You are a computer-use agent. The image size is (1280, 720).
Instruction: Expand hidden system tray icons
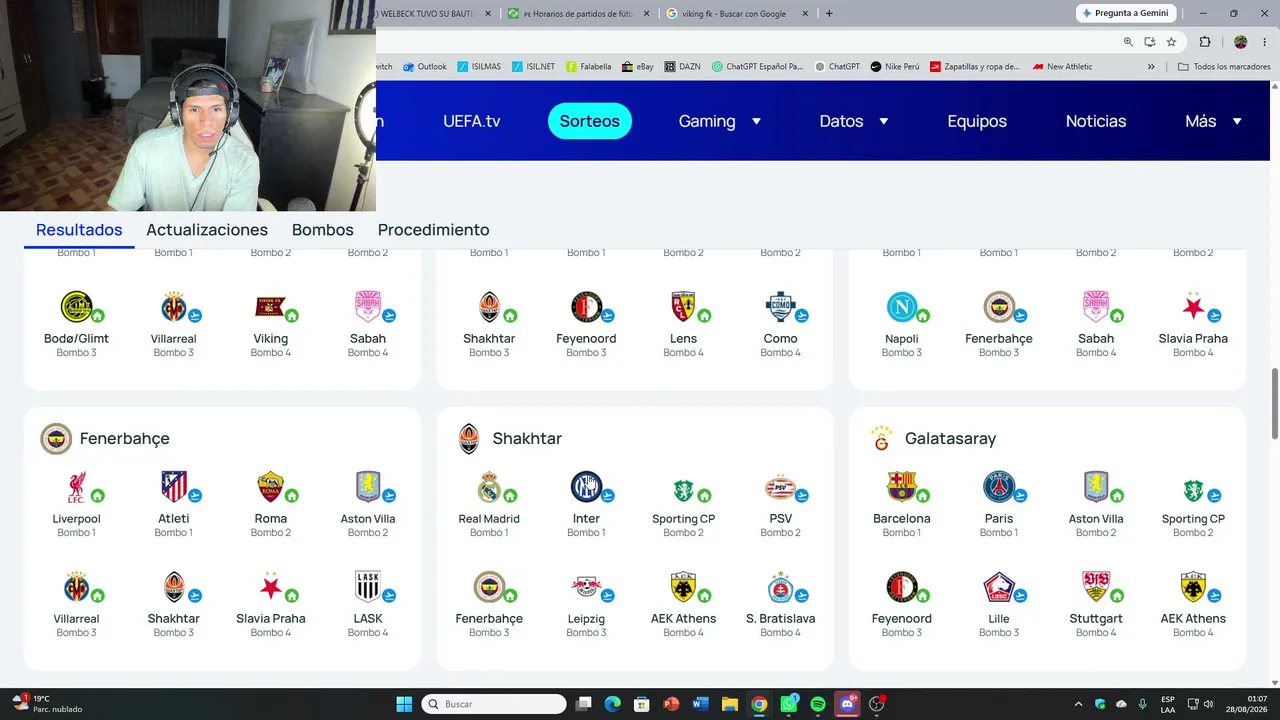click(1078, 704)
